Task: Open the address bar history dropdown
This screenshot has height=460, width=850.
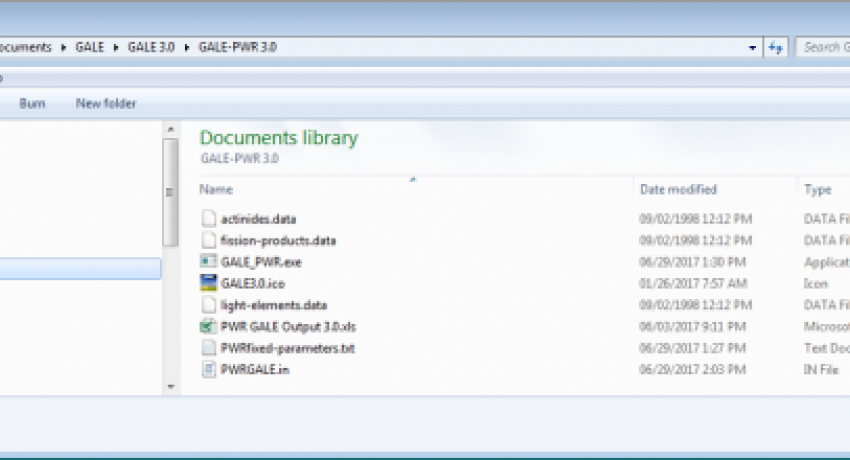Action: tap(752, 48)
